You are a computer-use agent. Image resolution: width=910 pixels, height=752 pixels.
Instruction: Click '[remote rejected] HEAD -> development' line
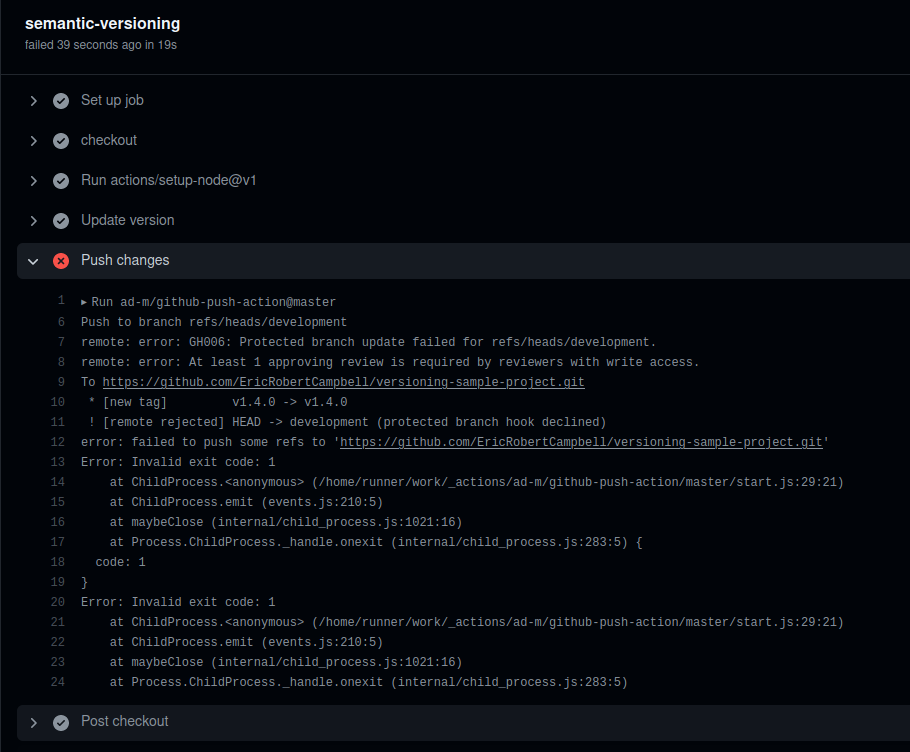tap(347, 422)
